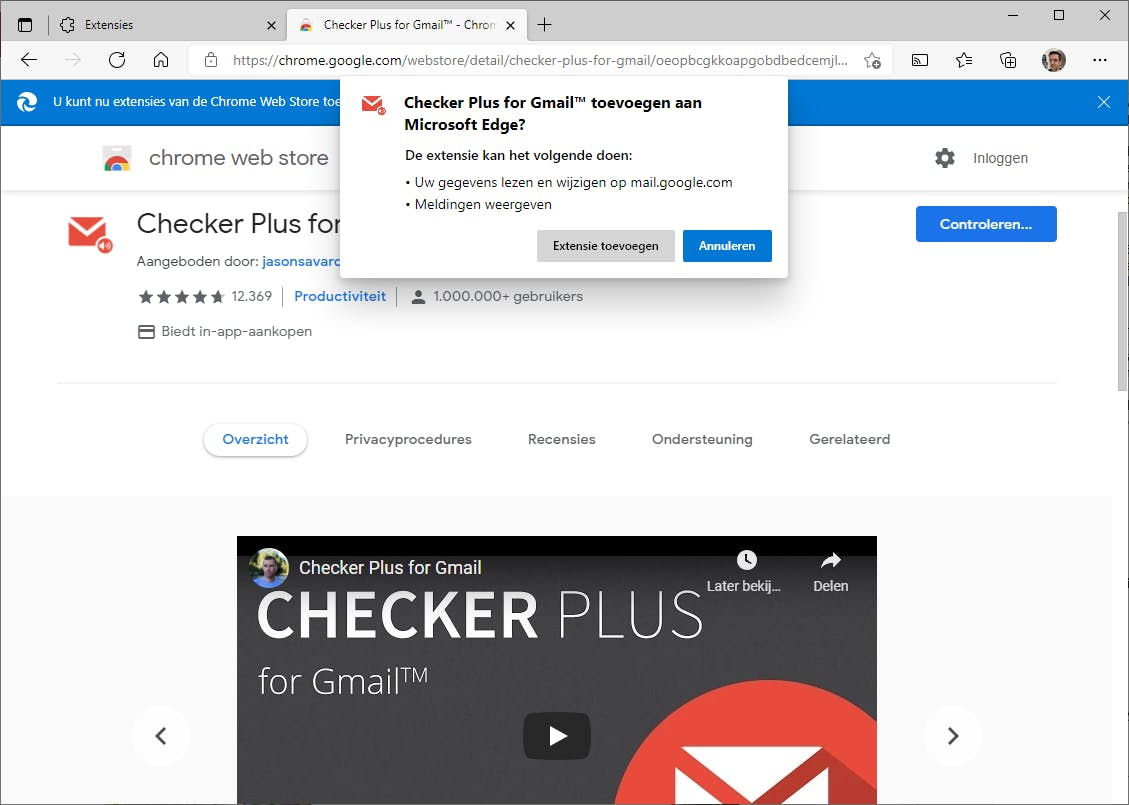Go back to previous page
Screen dimensions: 1129x805
point(29,60)
